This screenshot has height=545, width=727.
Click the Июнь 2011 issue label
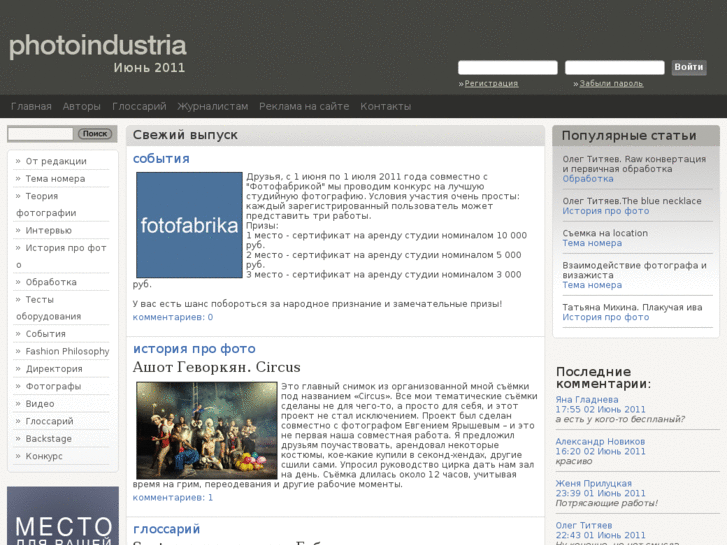coord(149,68)
